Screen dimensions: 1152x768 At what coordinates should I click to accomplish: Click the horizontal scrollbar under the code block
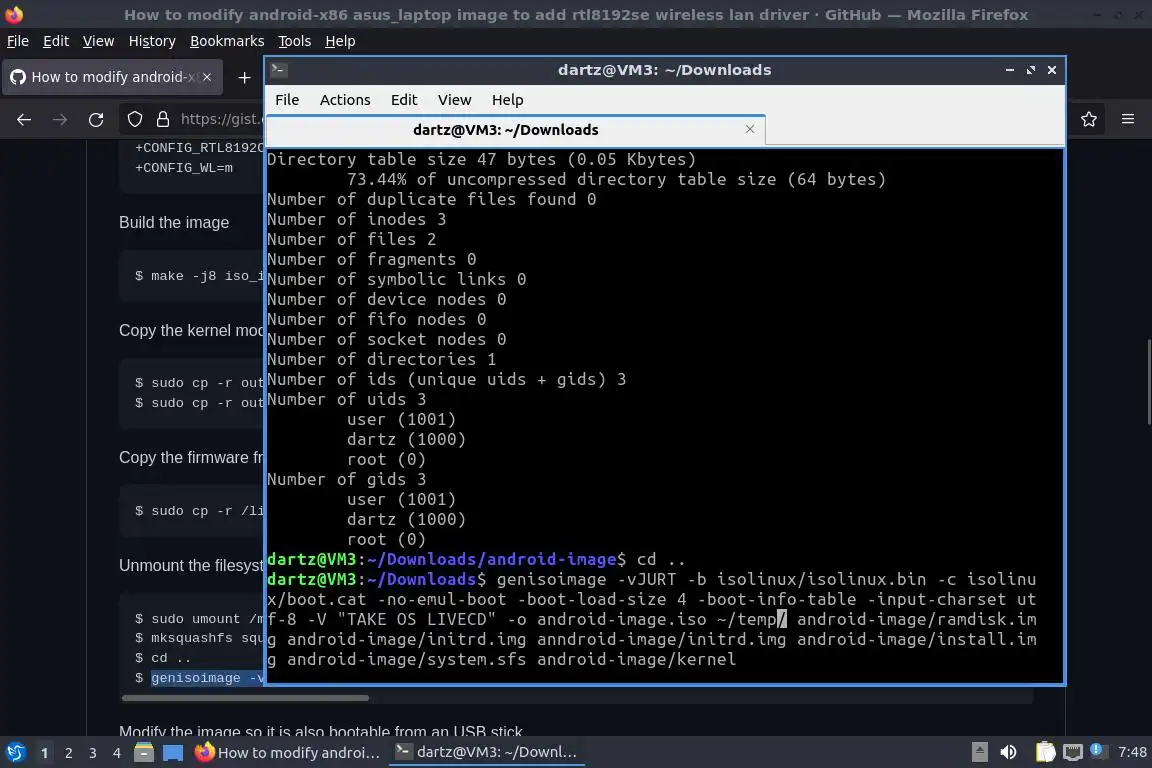(245, 698)
